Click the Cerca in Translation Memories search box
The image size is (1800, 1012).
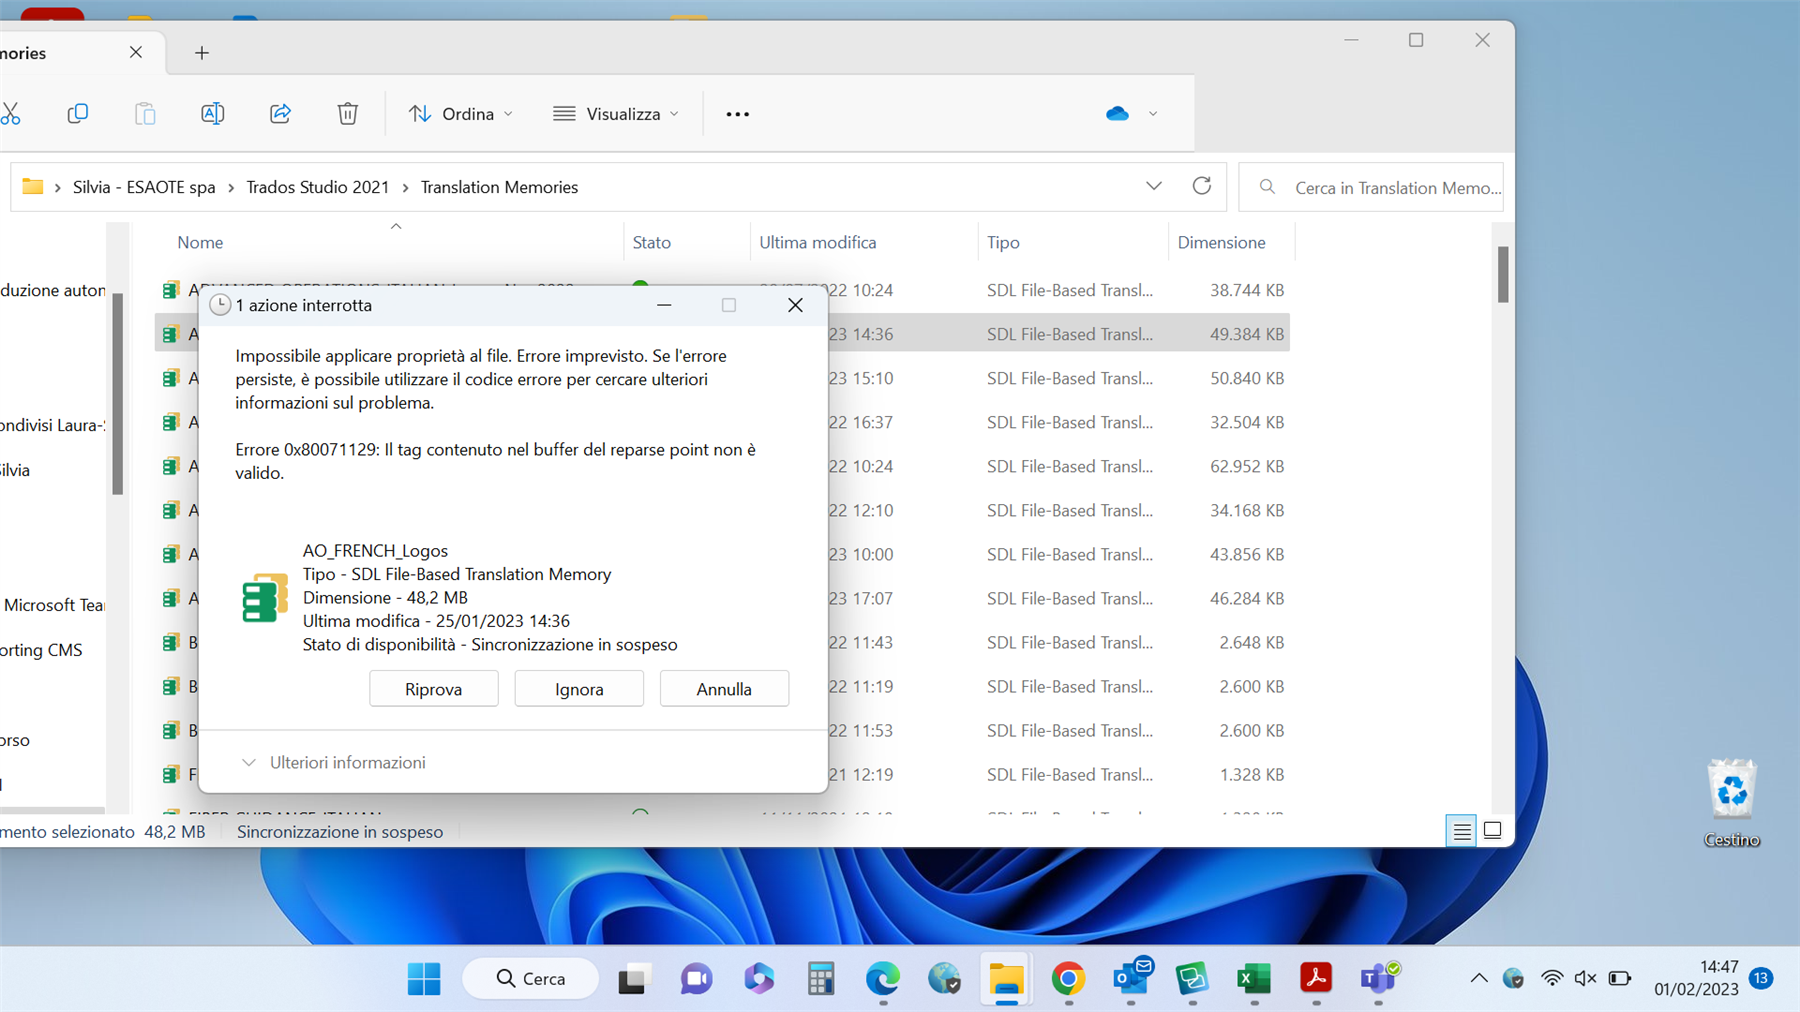(1371, 187)
